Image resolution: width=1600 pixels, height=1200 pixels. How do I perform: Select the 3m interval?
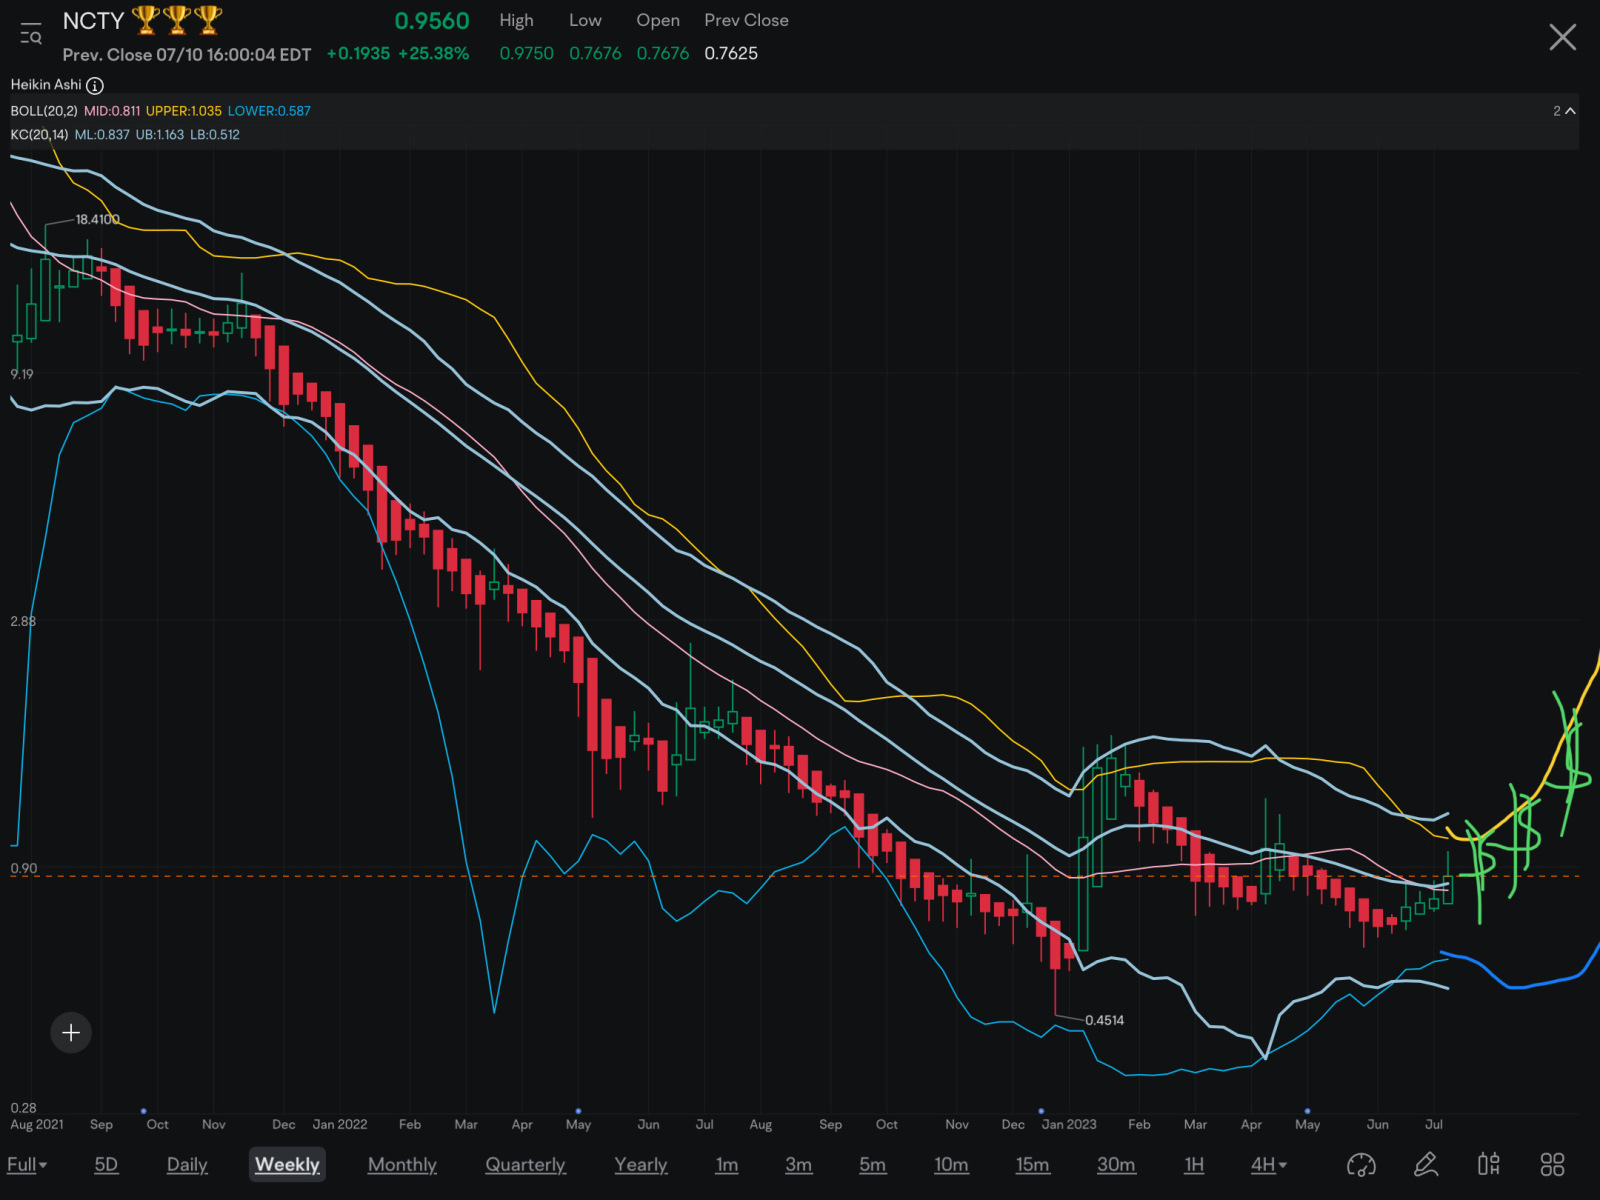pos(798,1165)
